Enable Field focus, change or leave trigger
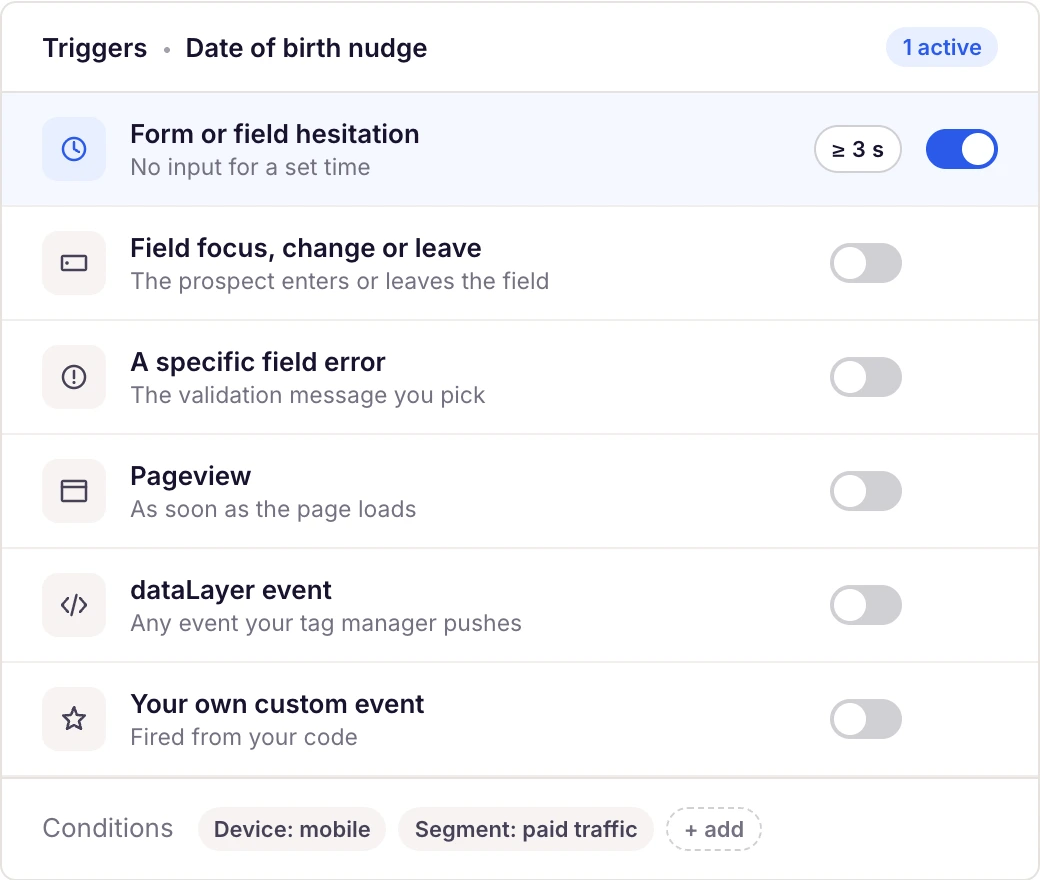This screenshot has height=880, width=1040. pos(866,263)
